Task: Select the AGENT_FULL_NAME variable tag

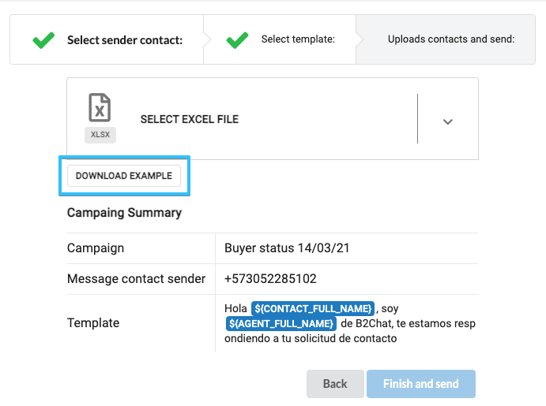Action: pyautogui.click(x=281, y=323)
